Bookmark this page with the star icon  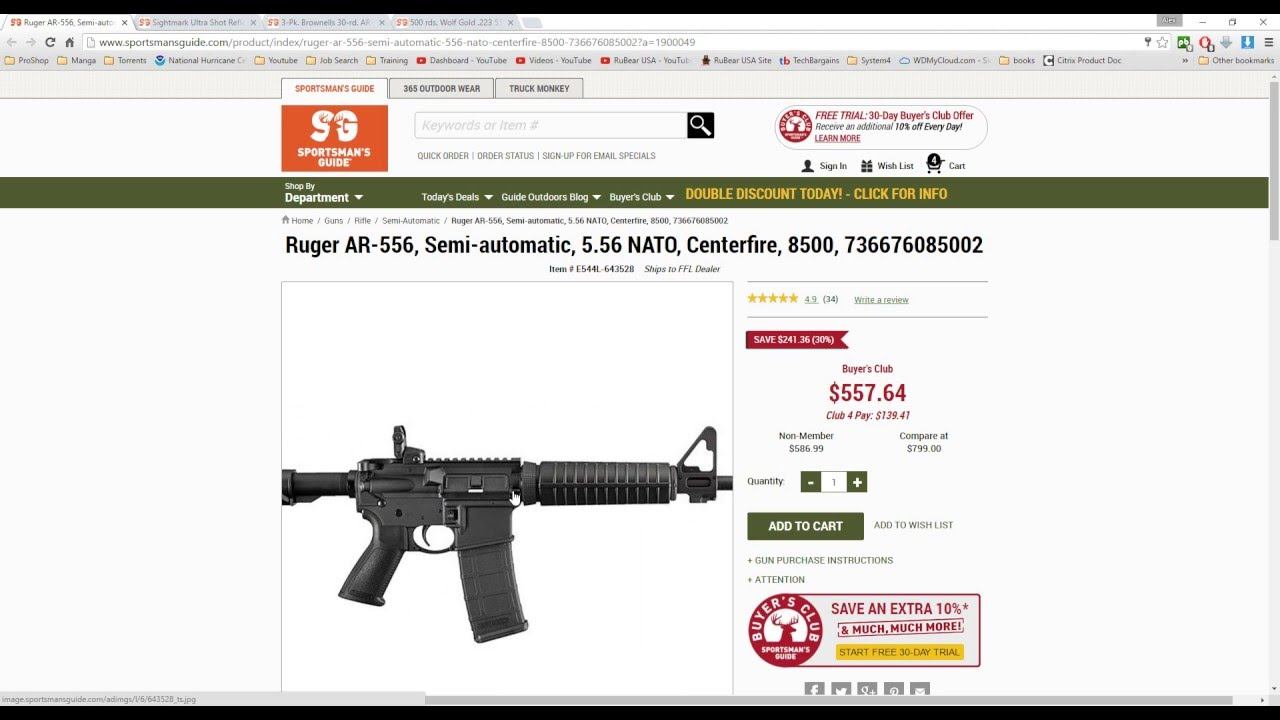click(x=1162, y=42)
